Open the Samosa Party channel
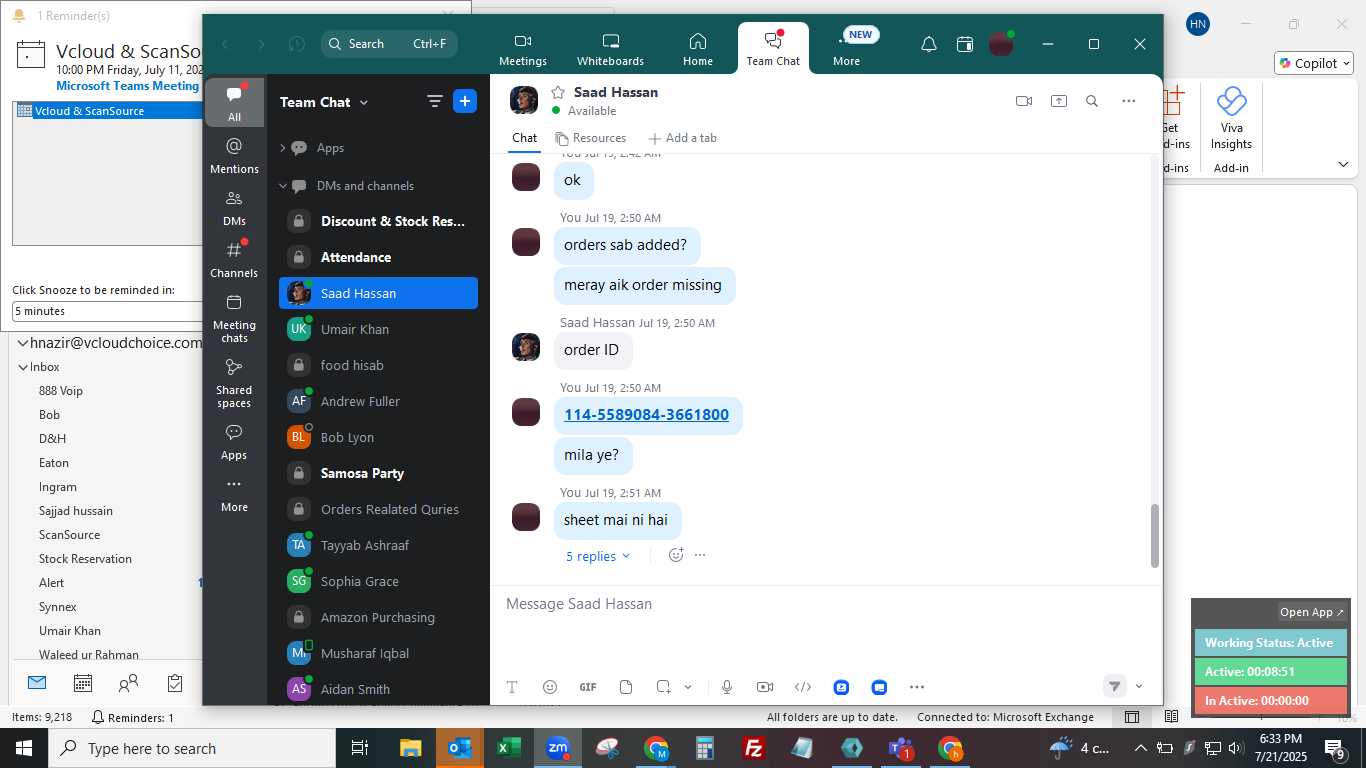The image size is (1366, 768). (x=378, y=473)
